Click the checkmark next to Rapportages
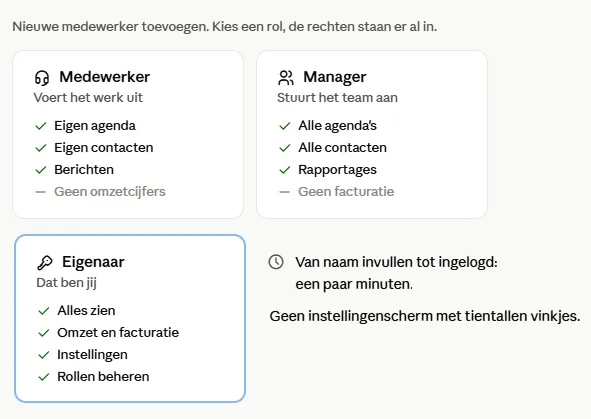591x419 pixels. [x=285, y=170]
